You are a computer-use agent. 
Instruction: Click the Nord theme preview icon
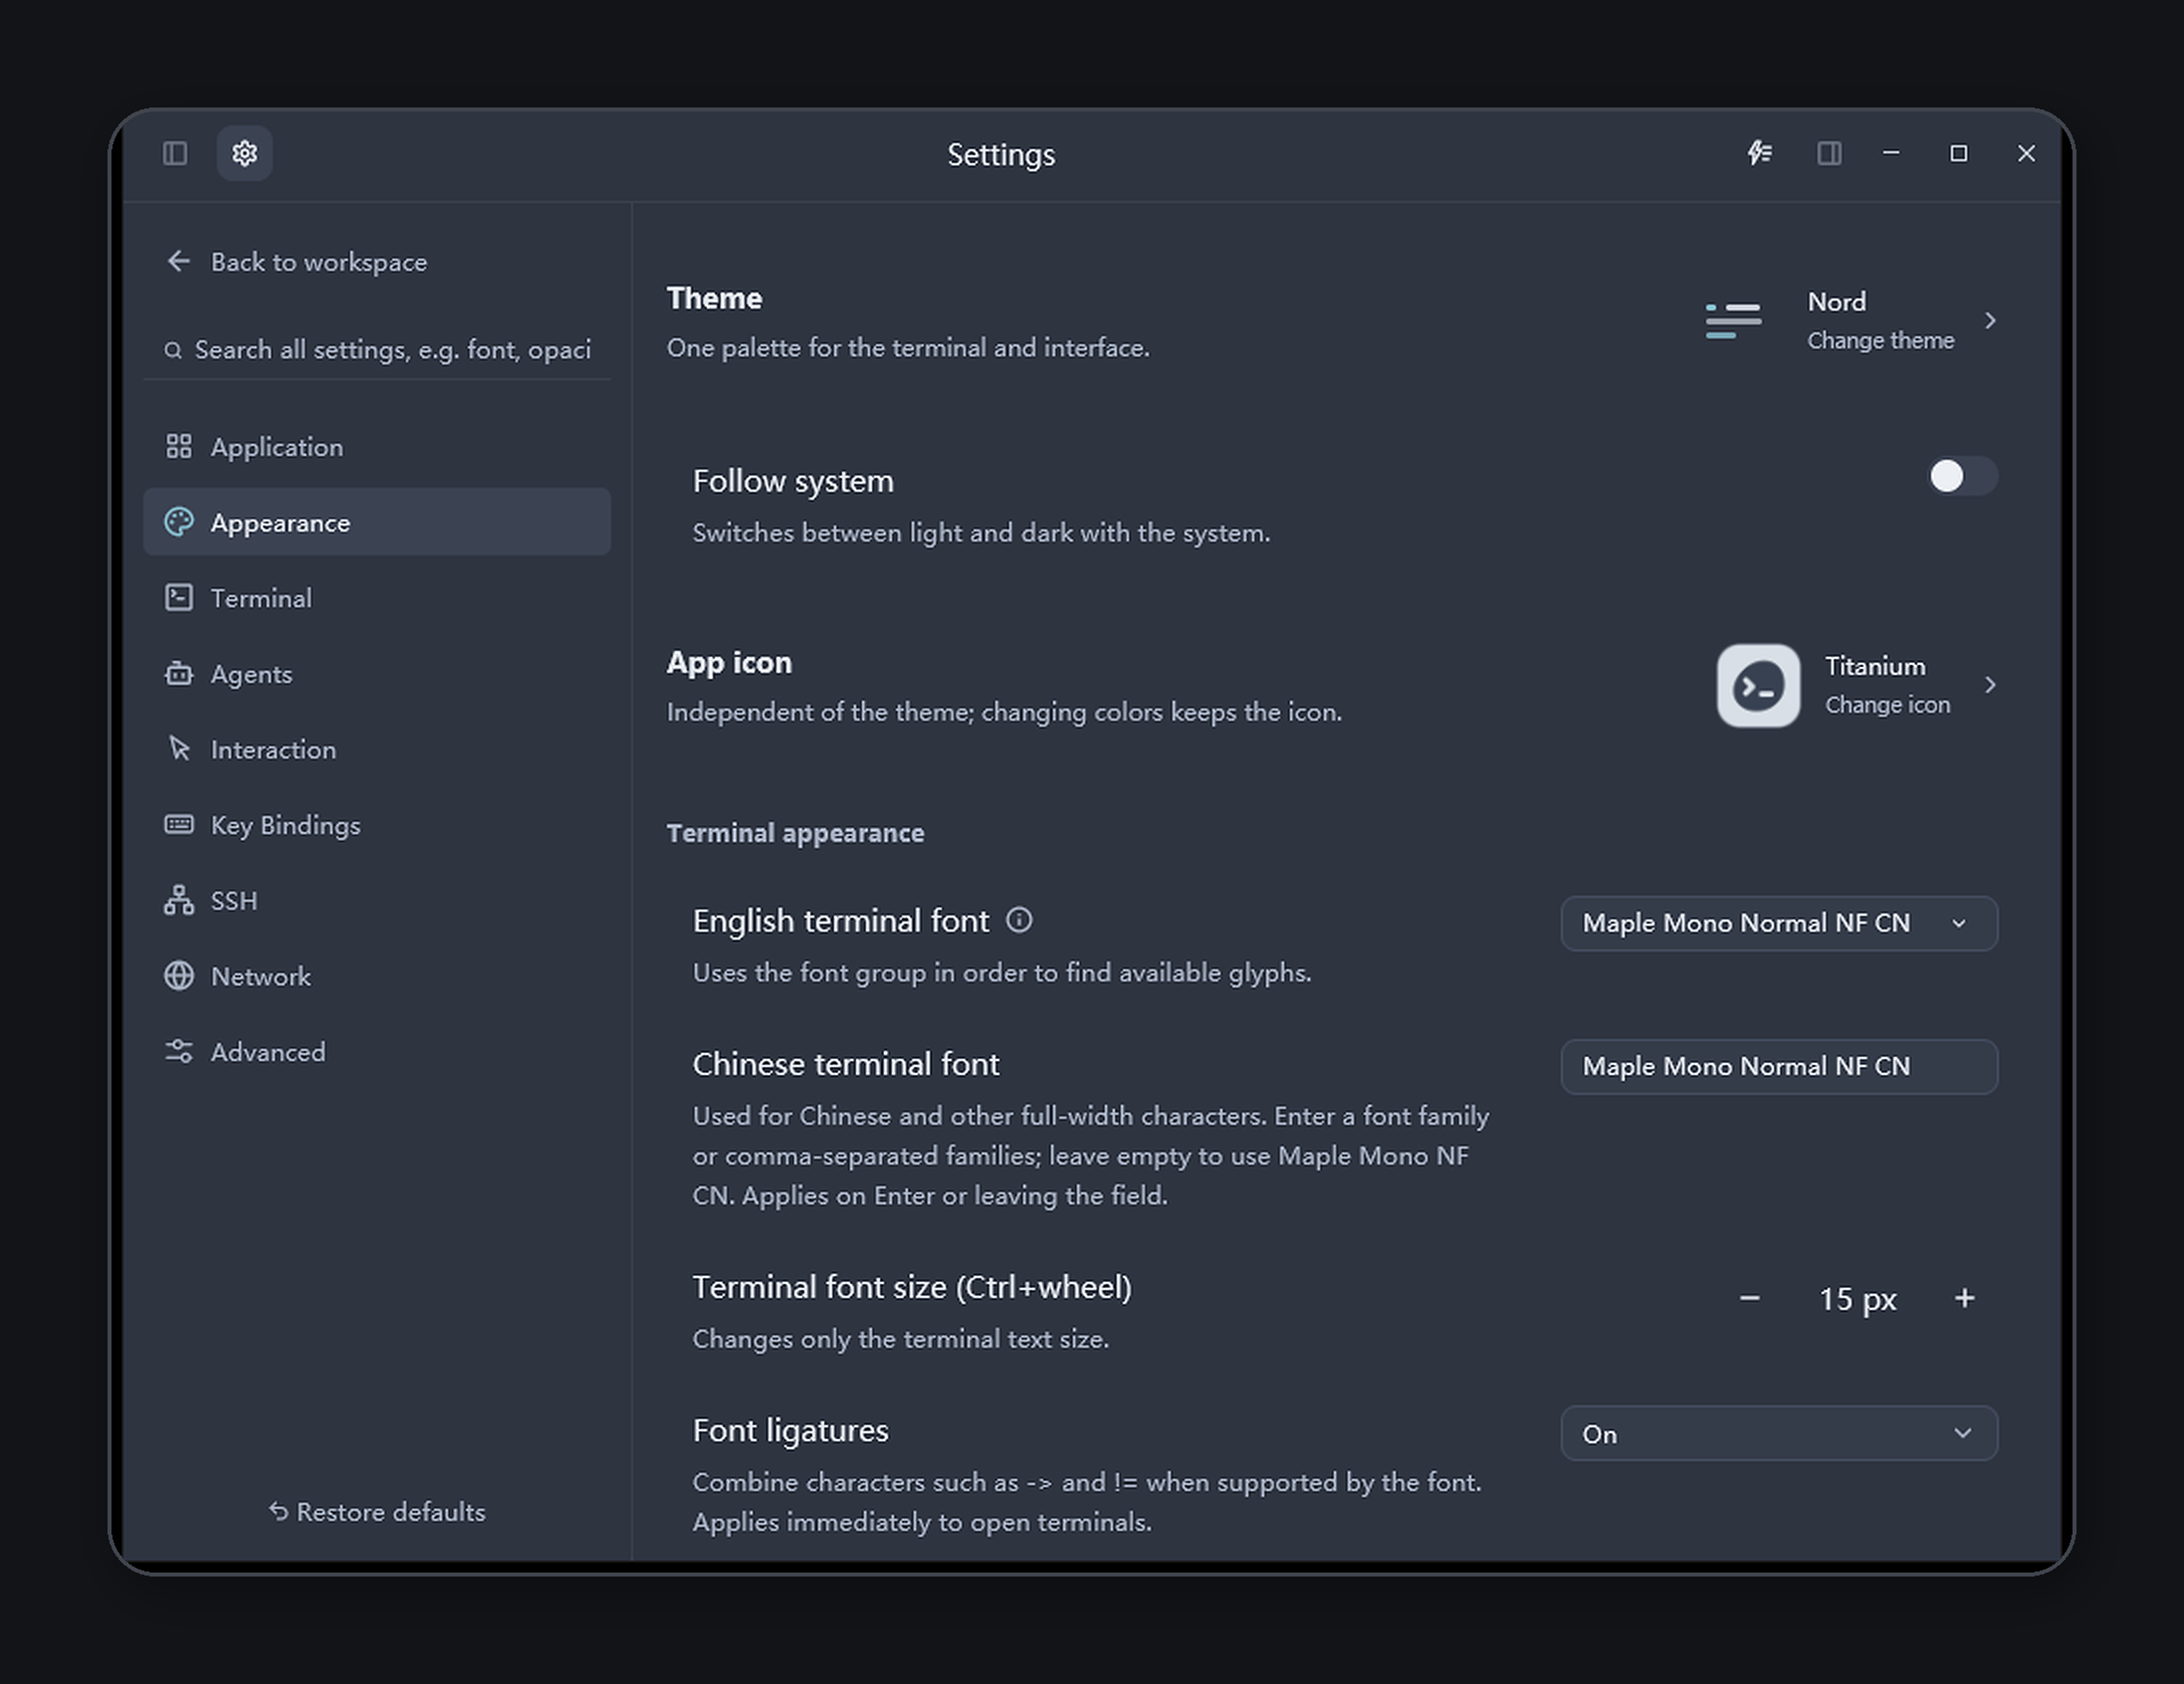(x=1733, y=320)
